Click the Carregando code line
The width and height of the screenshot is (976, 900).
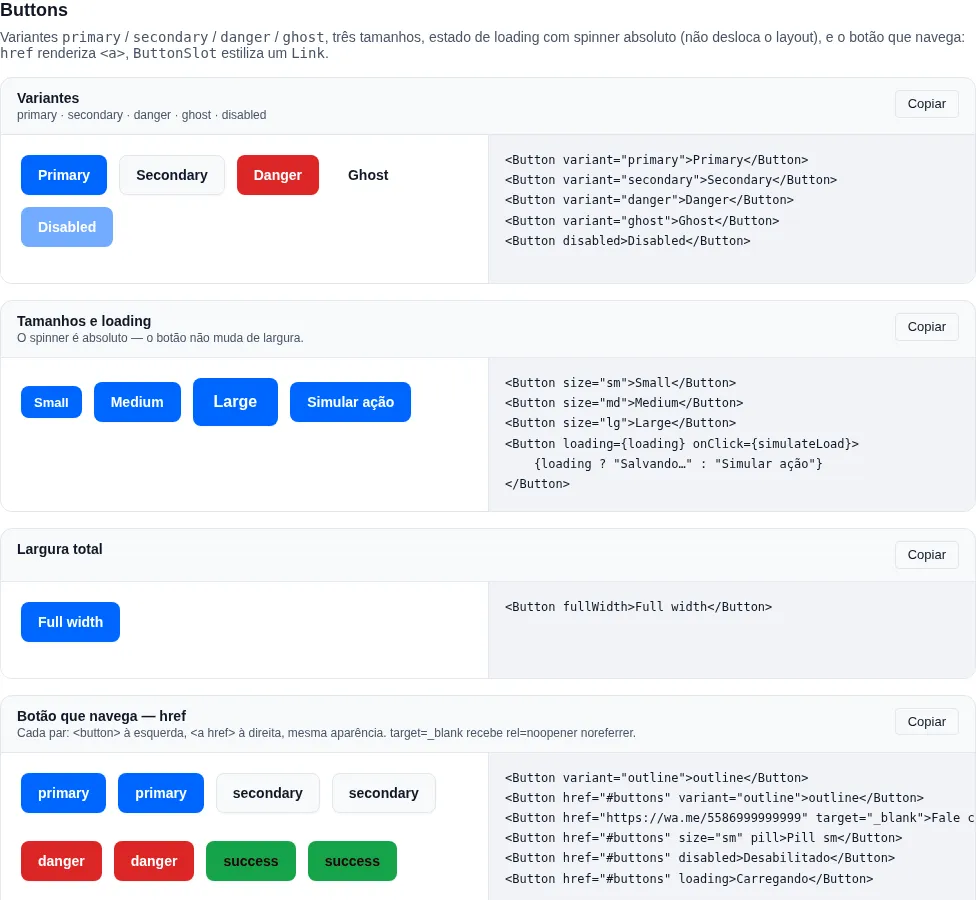[688, 879]
